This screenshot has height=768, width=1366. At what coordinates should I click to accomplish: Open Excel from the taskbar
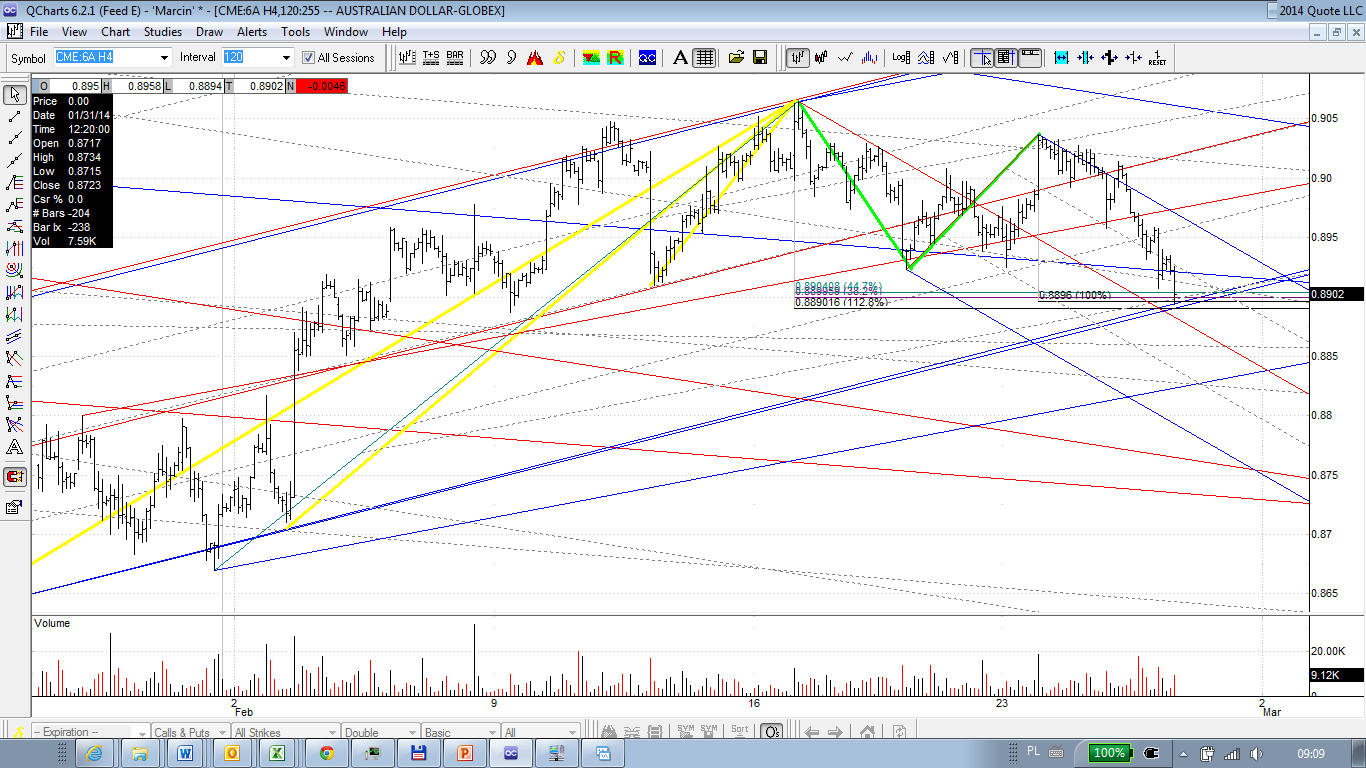[x=278, y=753]
